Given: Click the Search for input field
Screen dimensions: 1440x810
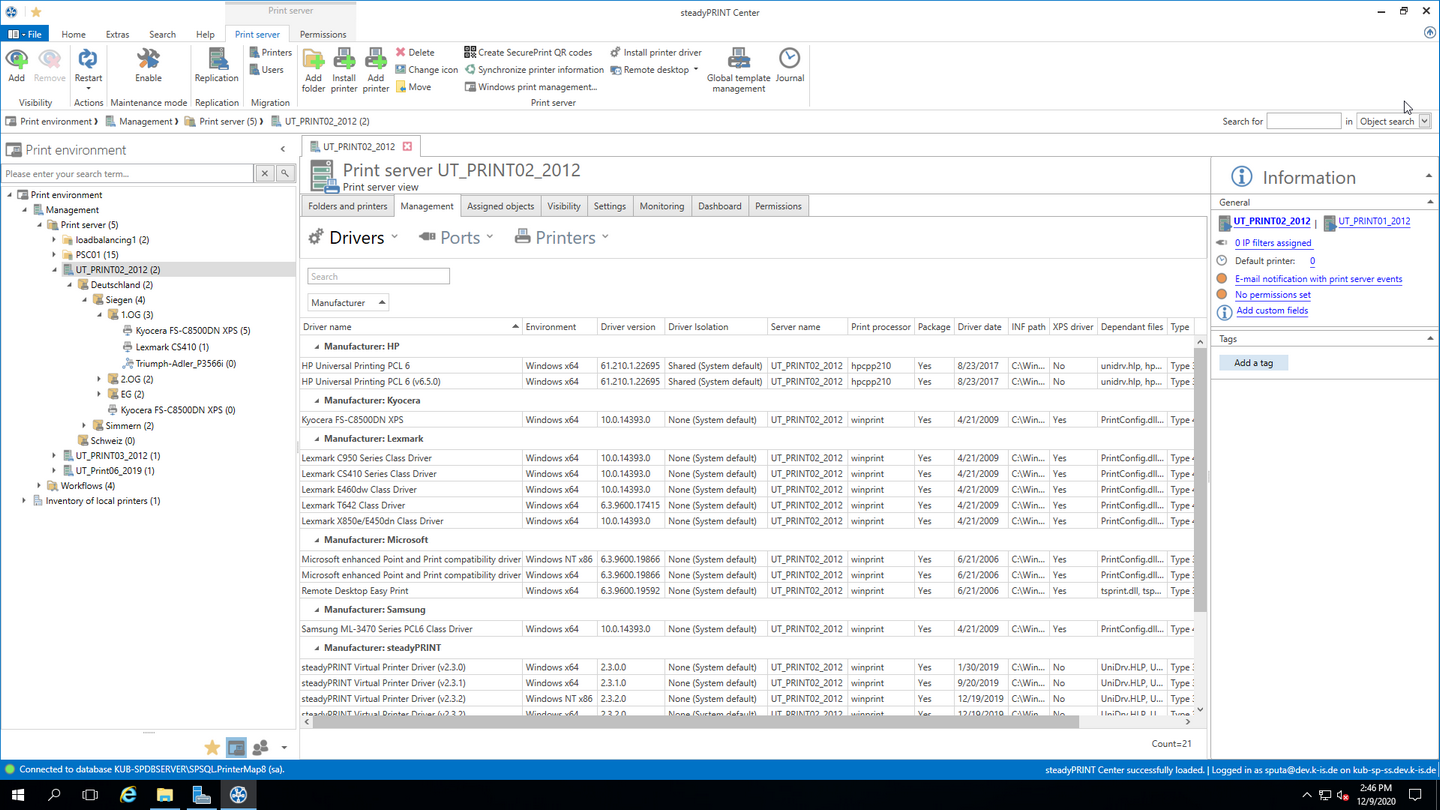Looking at the screenshot, I should [x=1303, y=121].
